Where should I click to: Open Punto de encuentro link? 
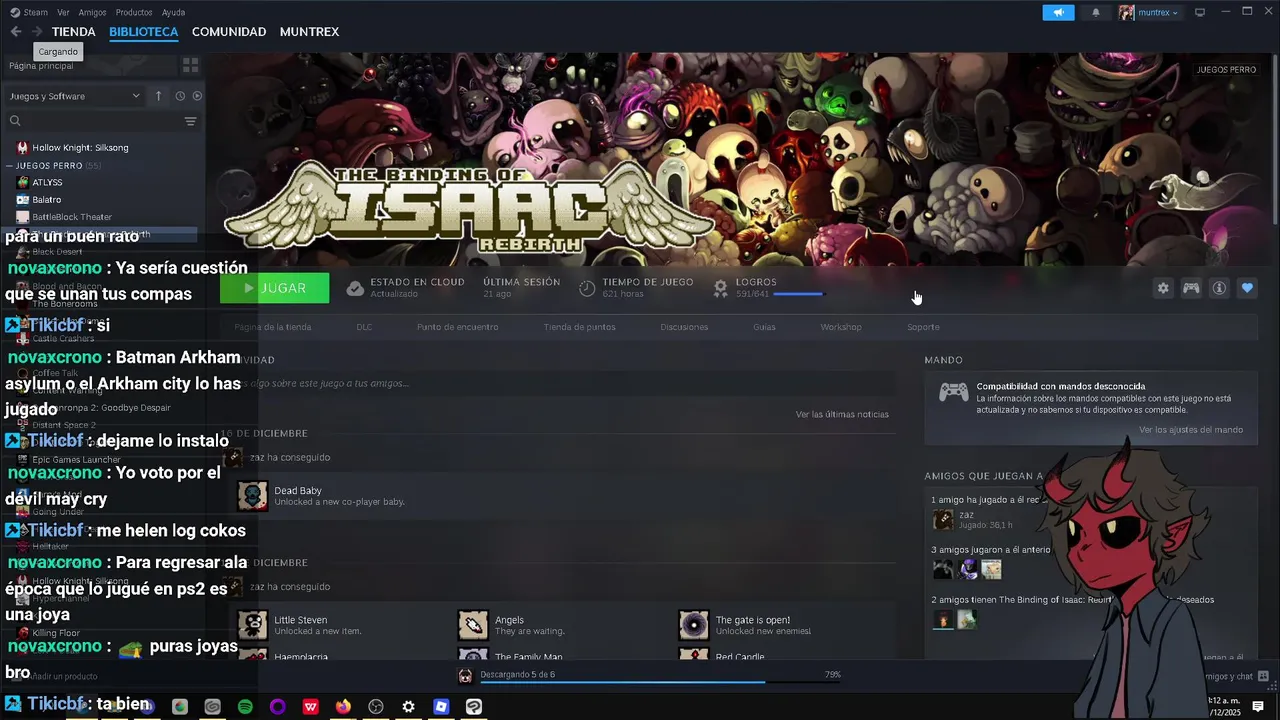point(458,327)
